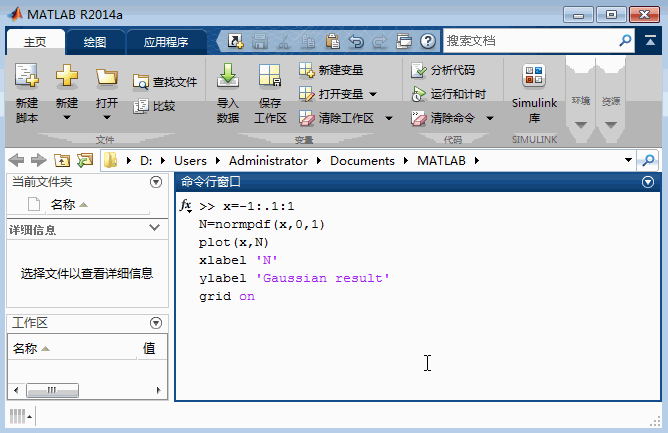The width and height of the screenshot is (668, 433).
Task: Click the fx function browser icon
Action: click(186, 205)
